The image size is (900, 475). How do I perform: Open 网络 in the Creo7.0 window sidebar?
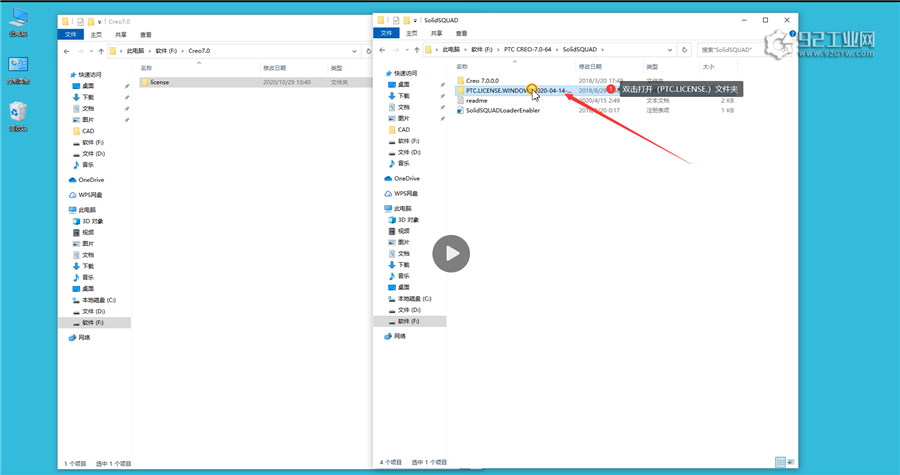(x=80, y=337)
